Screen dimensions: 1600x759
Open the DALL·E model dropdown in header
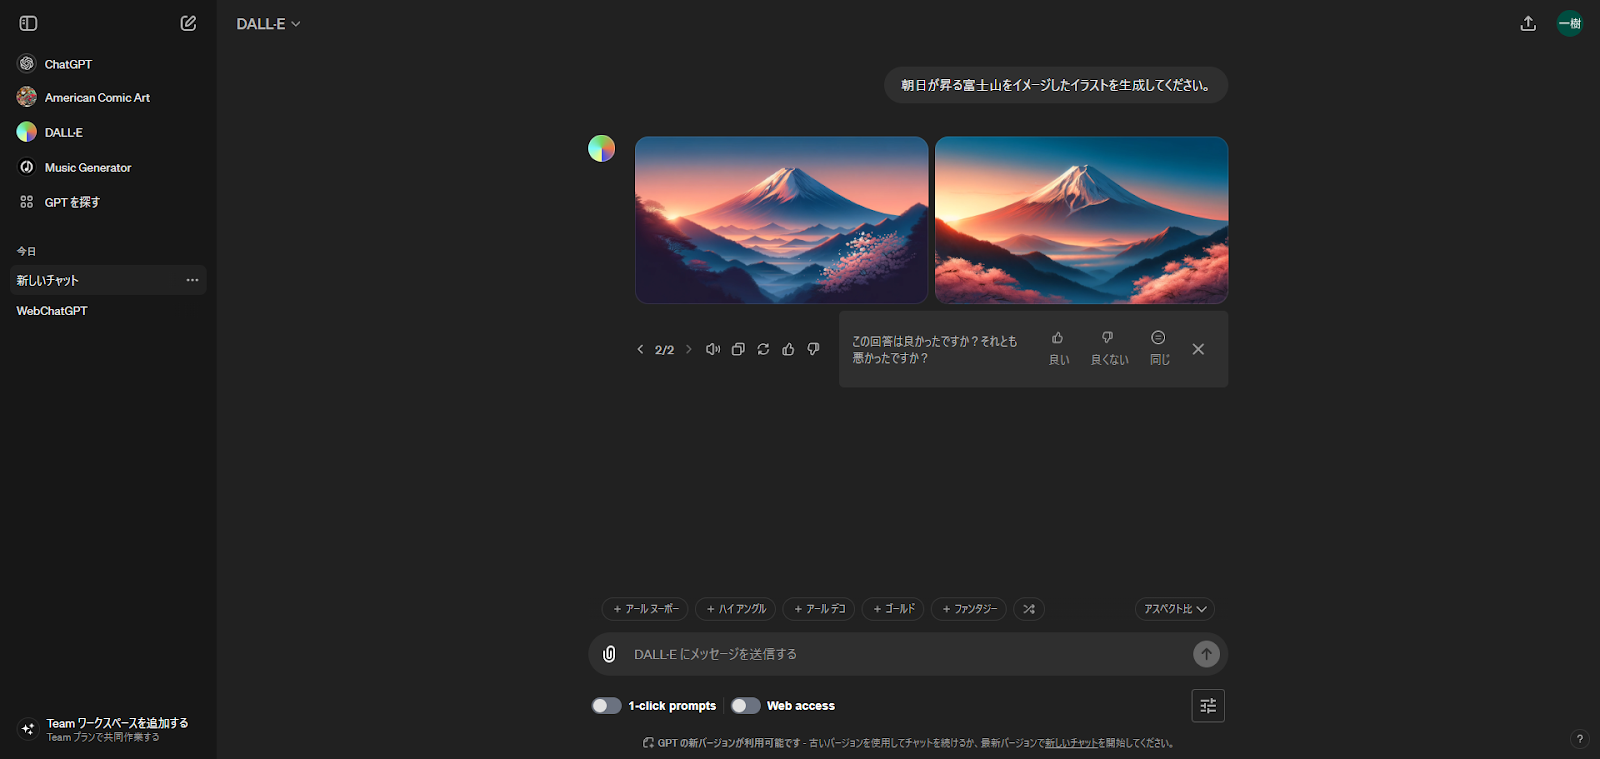(268, 24)
